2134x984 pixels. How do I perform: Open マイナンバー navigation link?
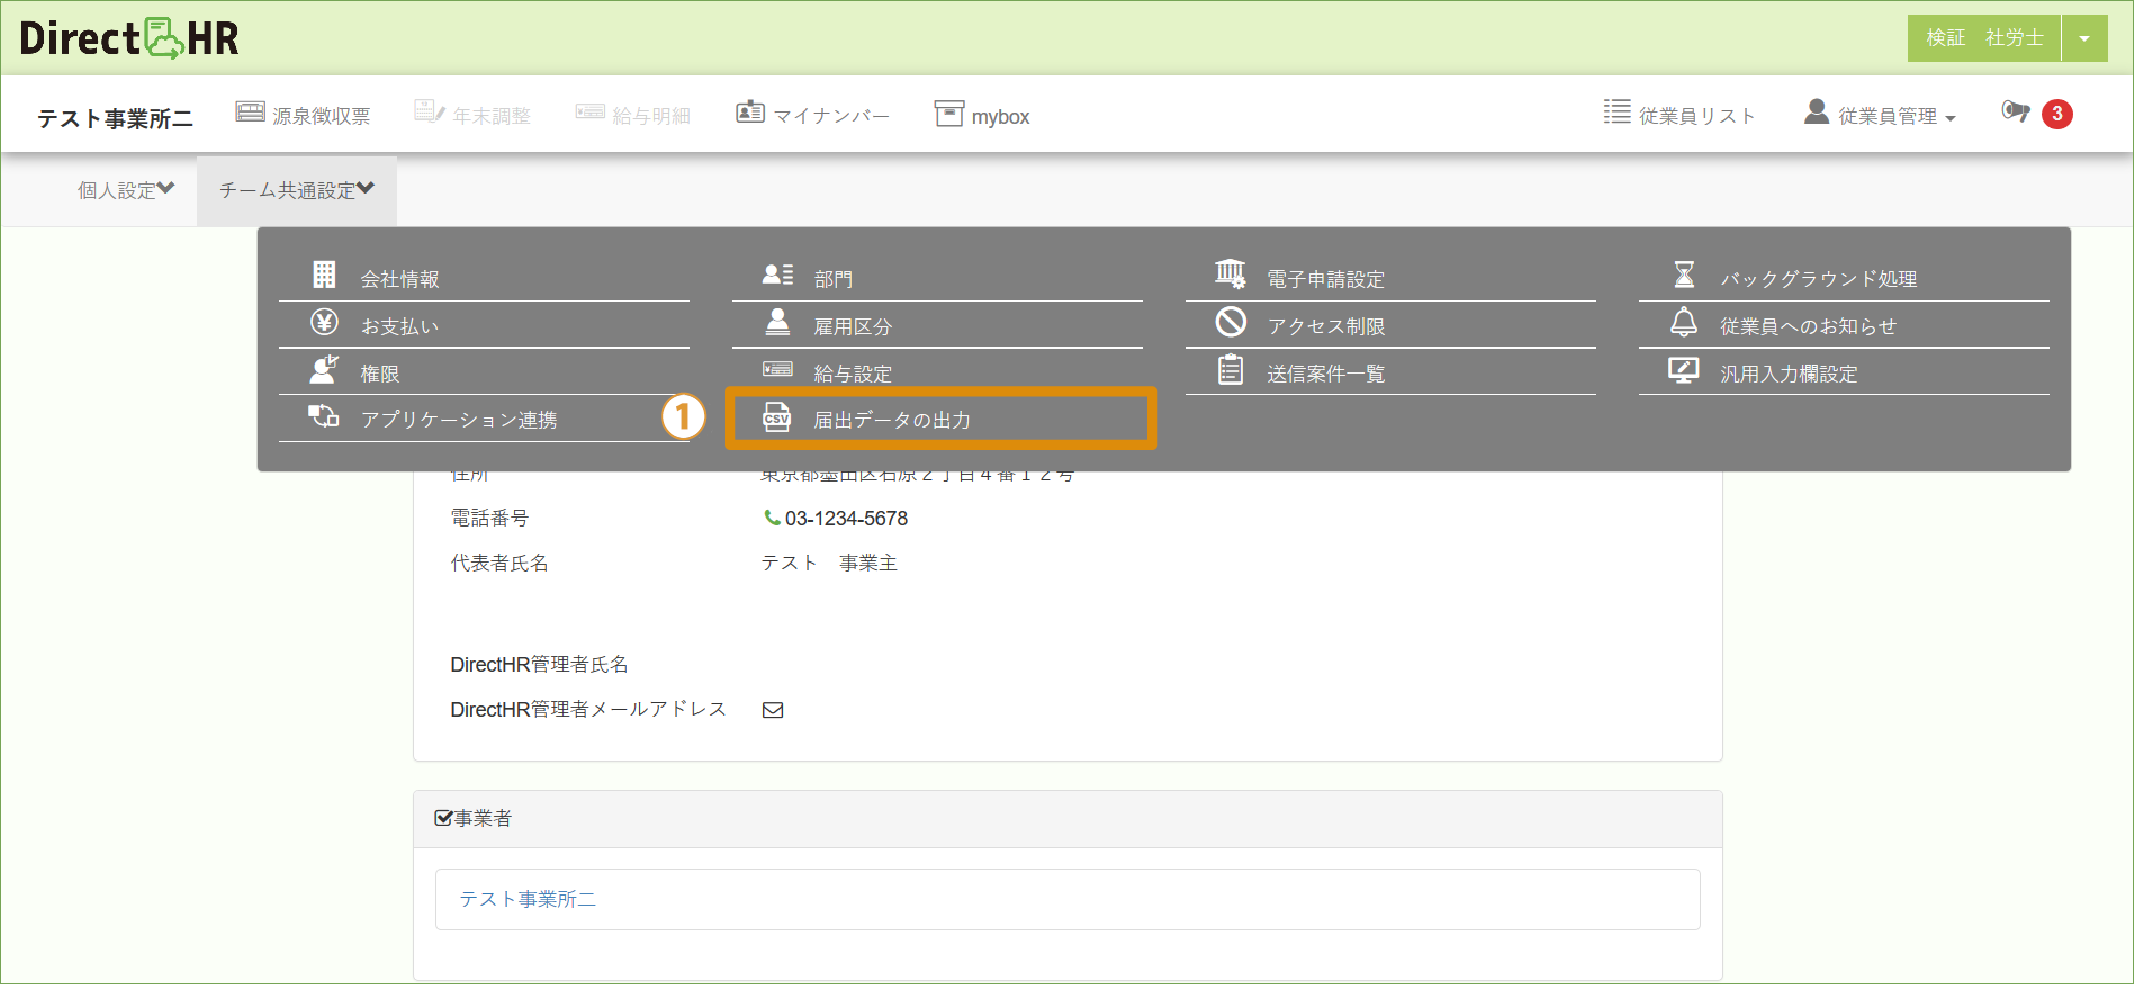[830, 116]
